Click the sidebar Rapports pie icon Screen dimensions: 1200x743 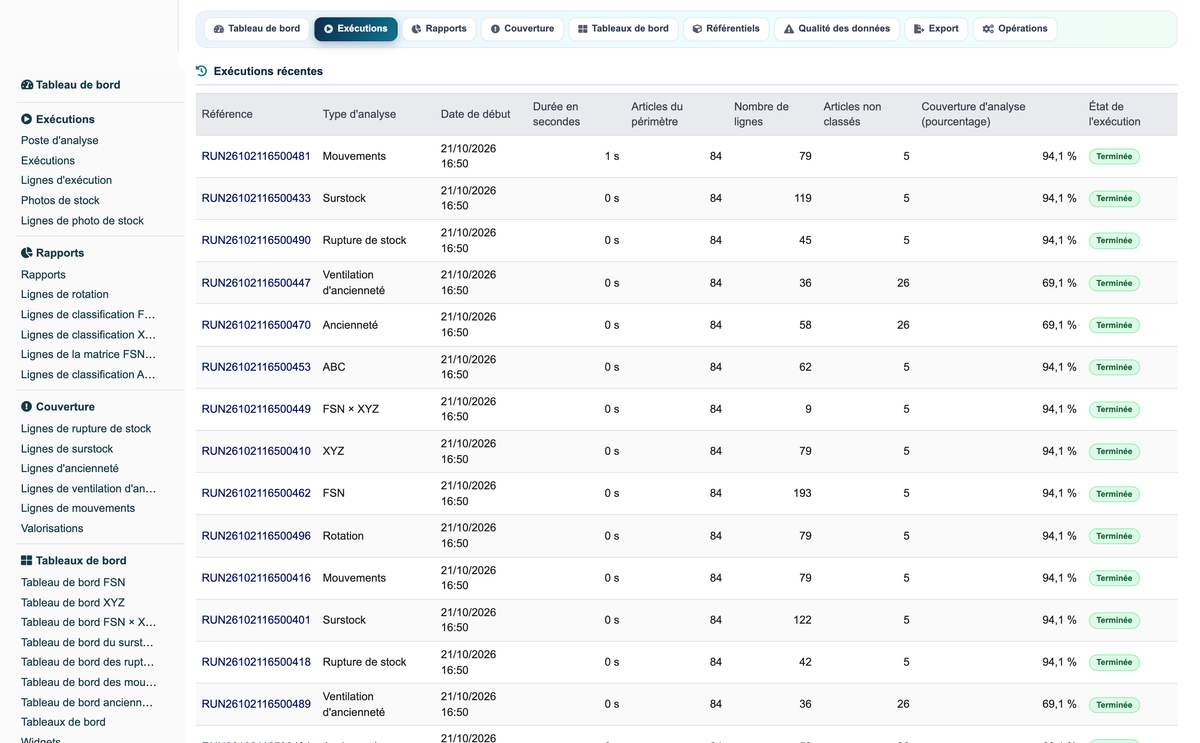point(27,253)
